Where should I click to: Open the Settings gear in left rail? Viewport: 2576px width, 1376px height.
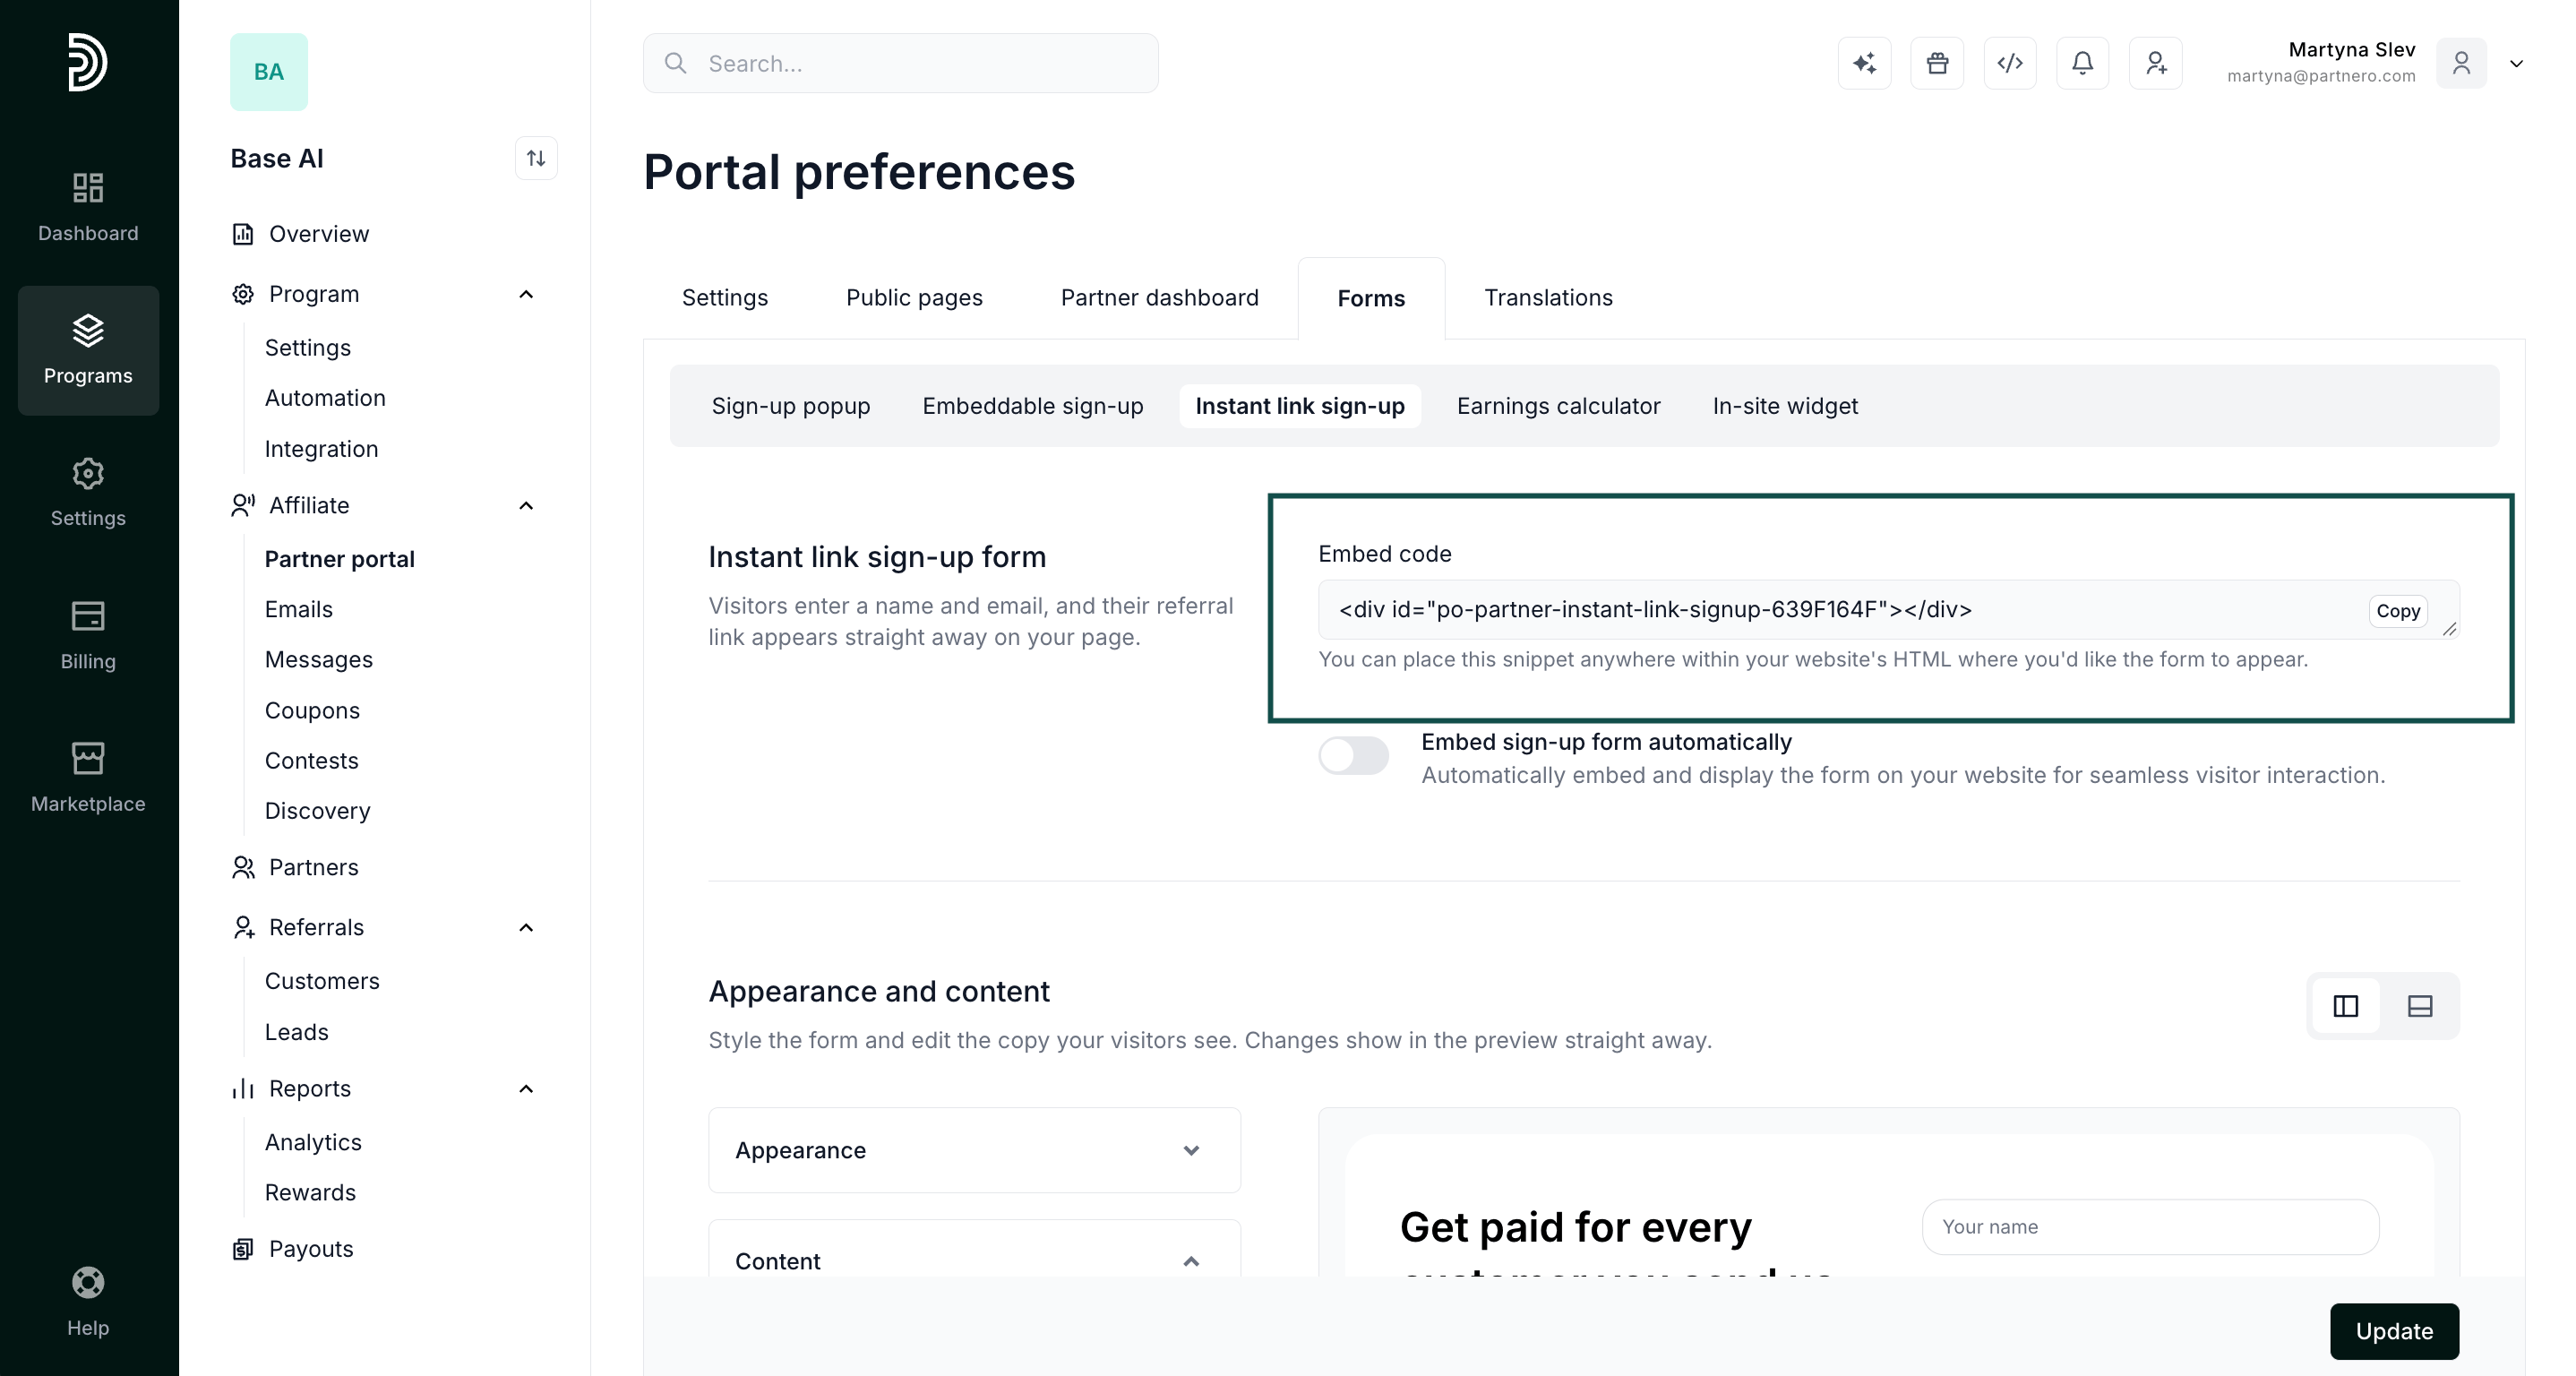coord(88,474)
